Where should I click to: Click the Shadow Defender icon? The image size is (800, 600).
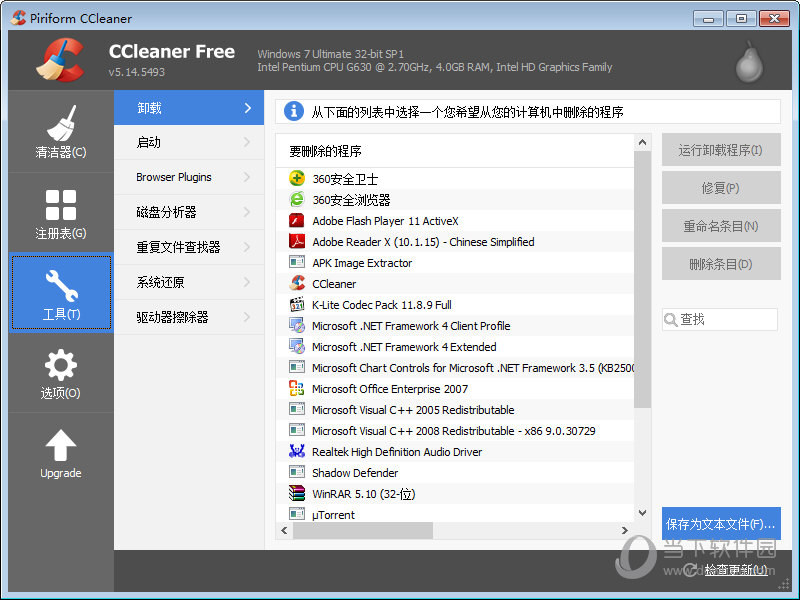[x=297, y=472]
